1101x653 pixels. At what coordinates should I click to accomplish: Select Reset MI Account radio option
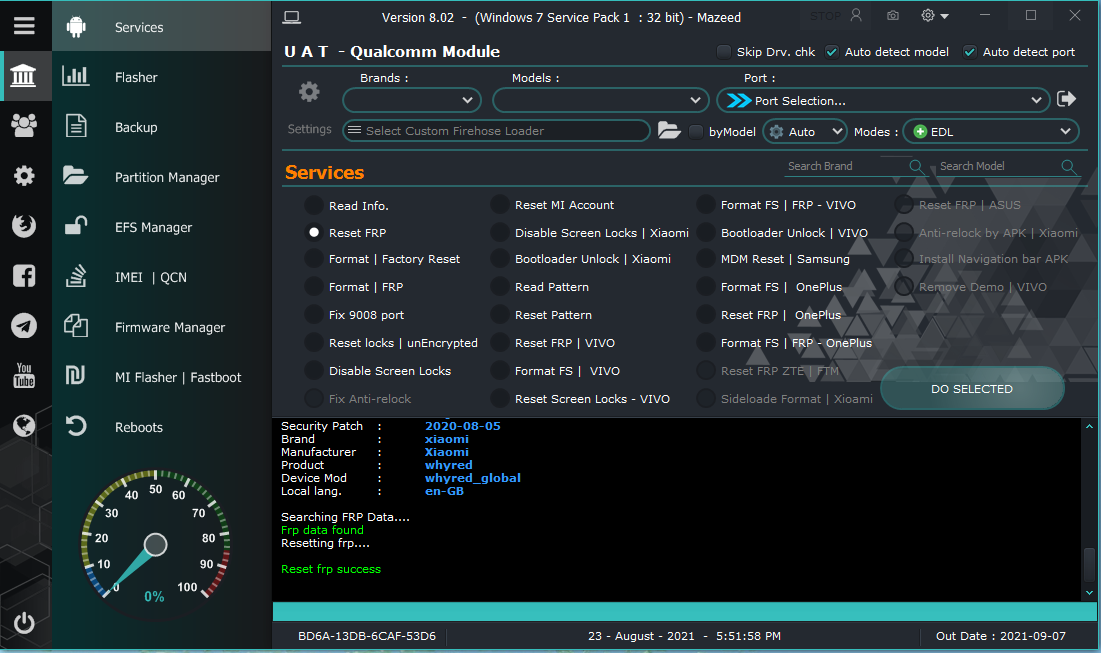click(x=499, y=205)
